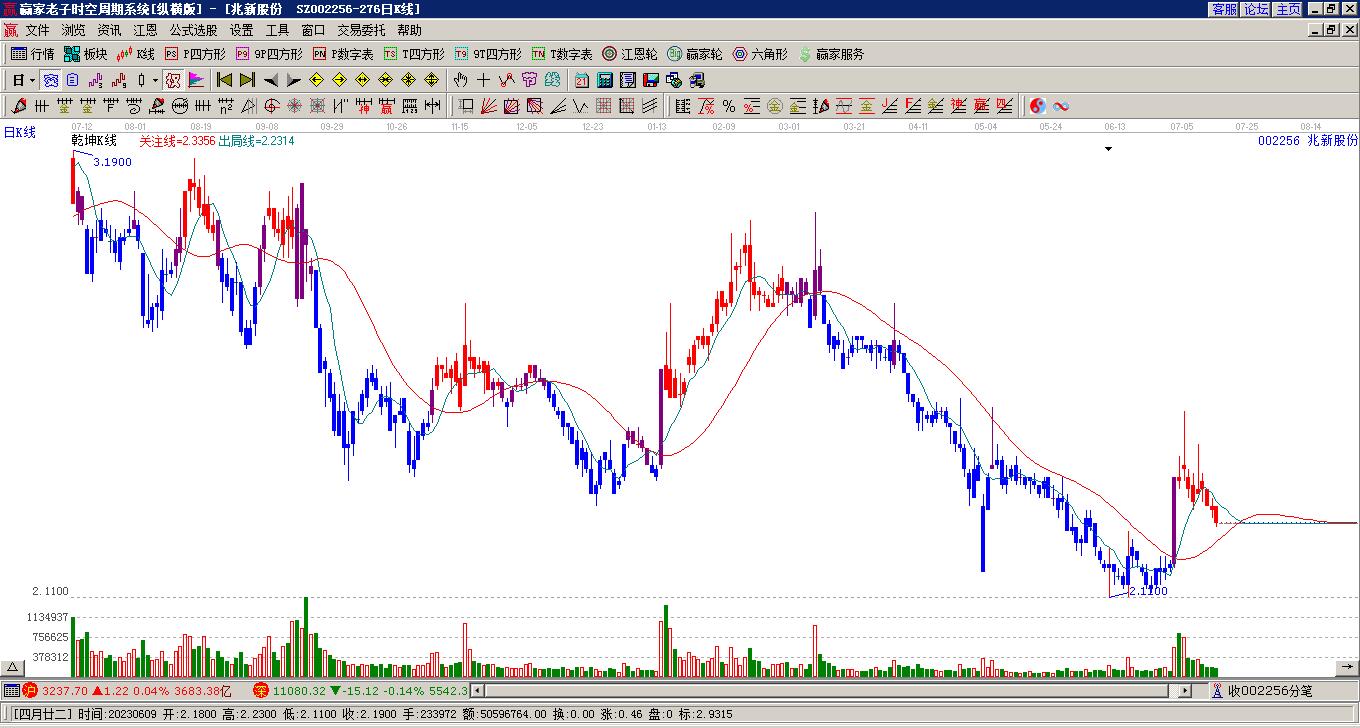
Task: Open the 帮助 menu
Action: click(409, 31)
